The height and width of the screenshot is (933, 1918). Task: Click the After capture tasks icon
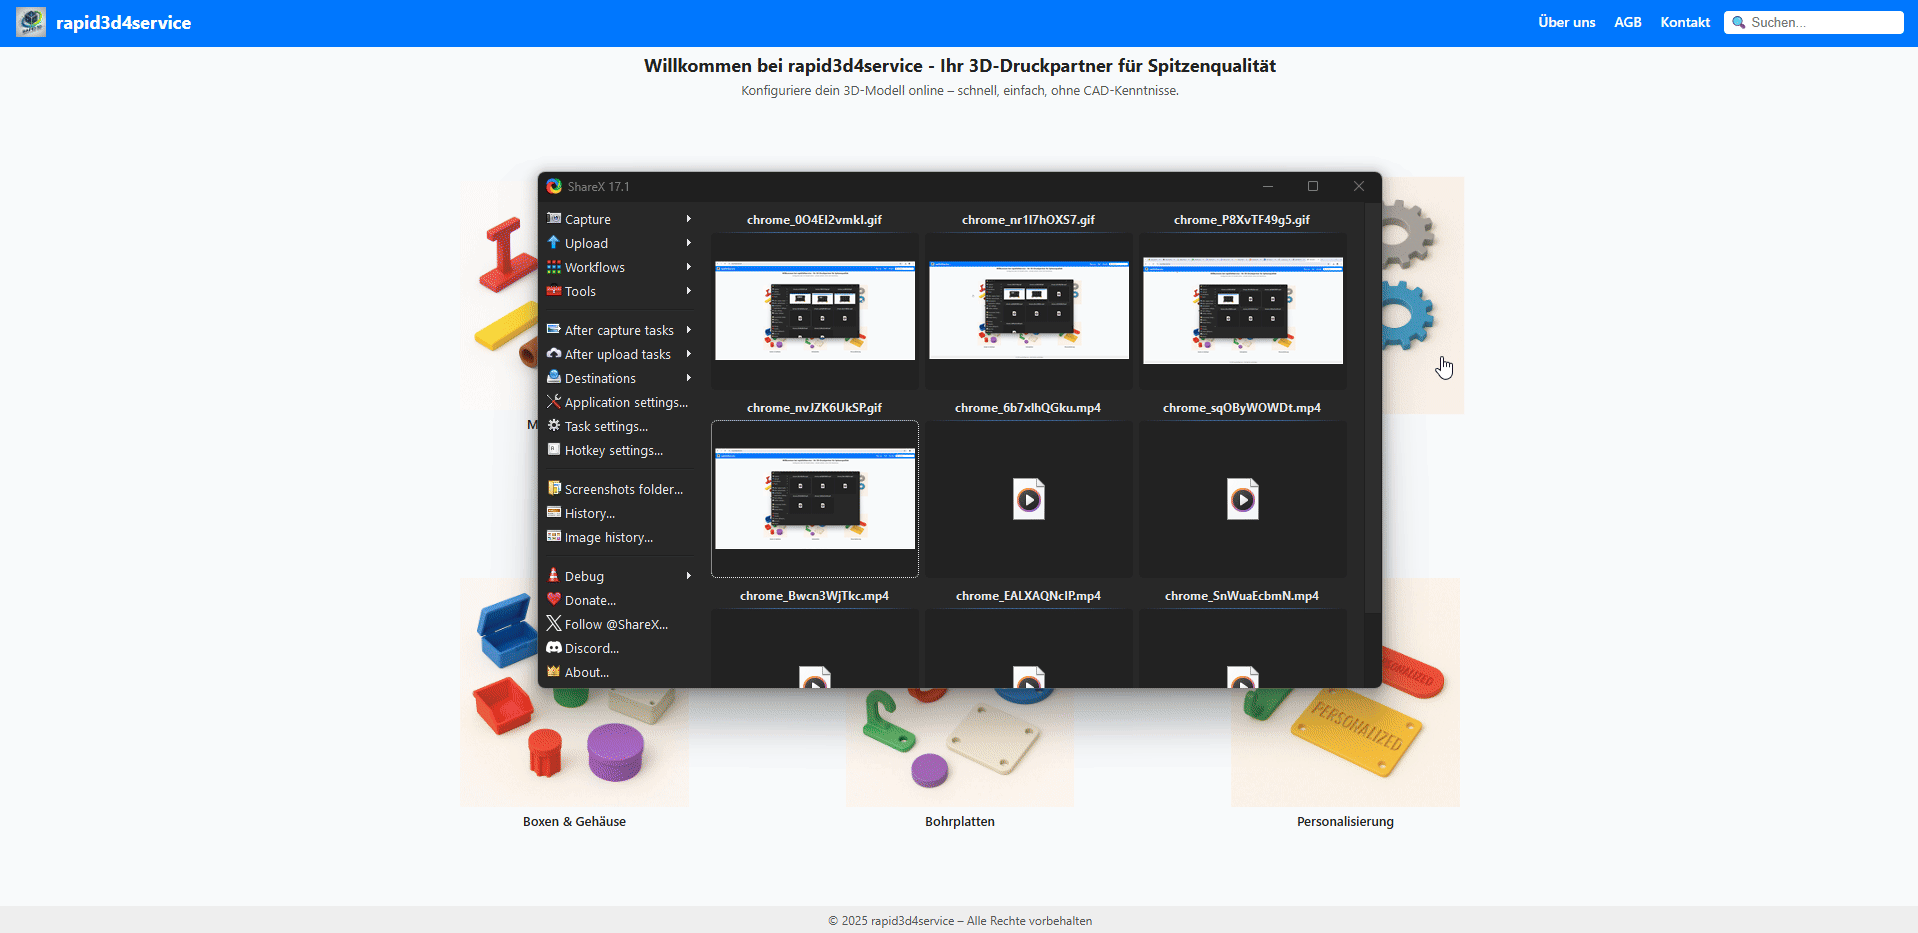coord(554,329)
